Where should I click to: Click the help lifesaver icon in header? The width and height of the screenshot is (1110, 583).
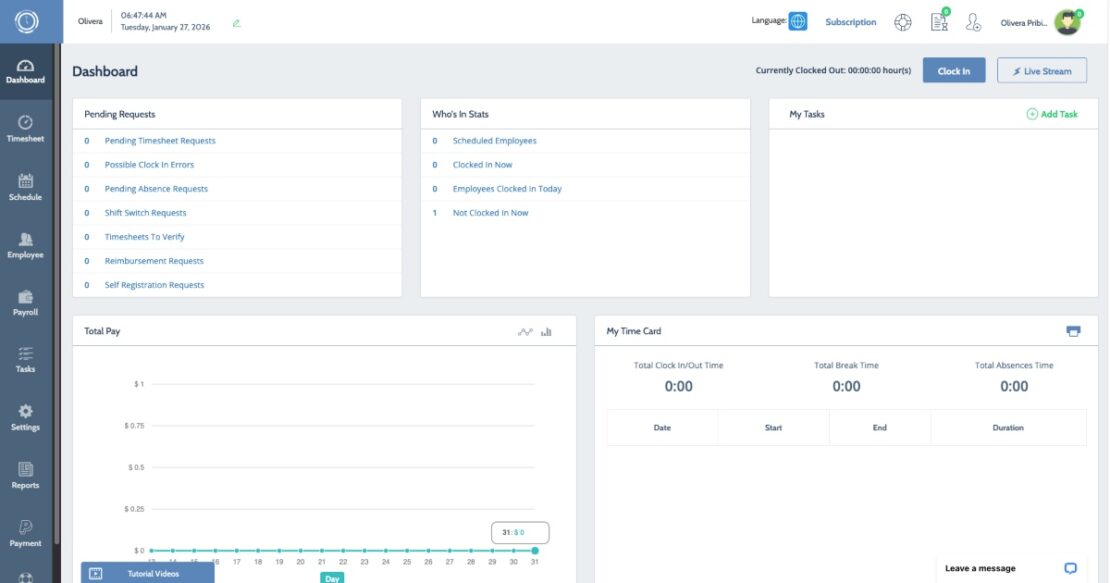coord(903,22)
